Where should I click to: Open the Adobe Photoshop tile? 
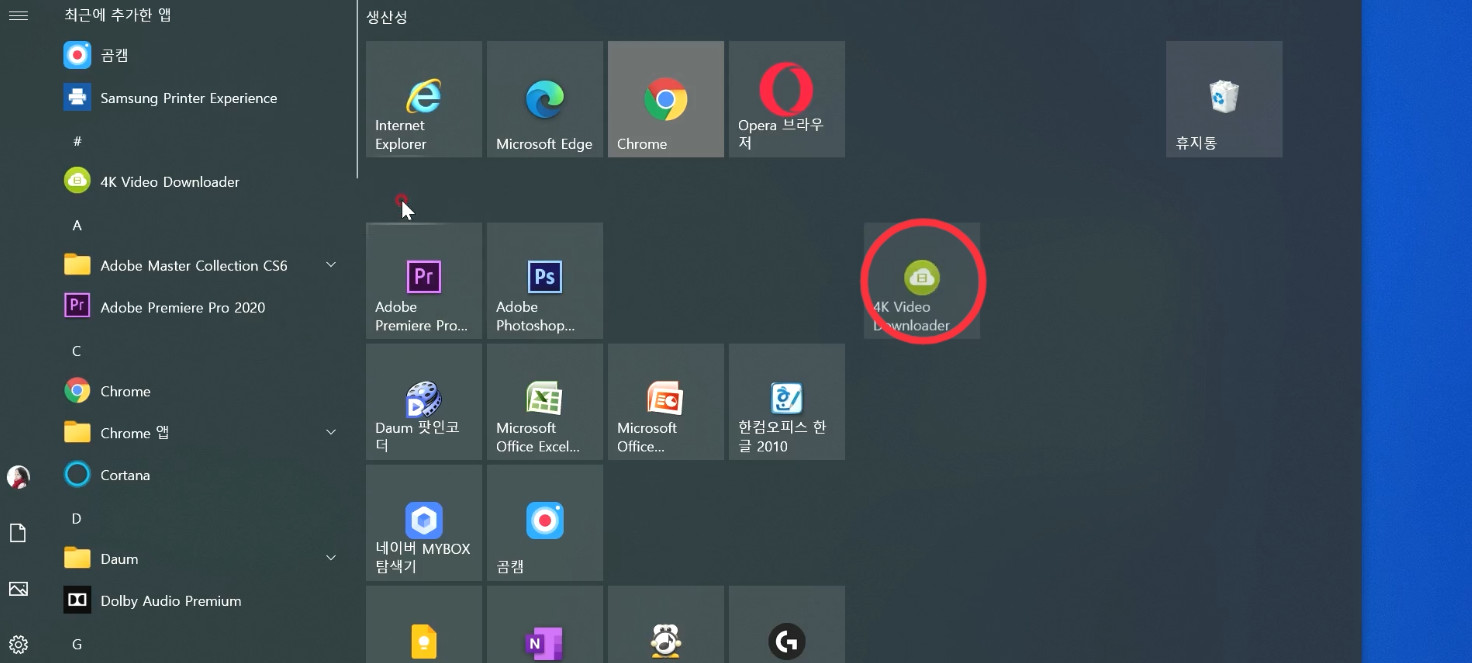(545, 281)
